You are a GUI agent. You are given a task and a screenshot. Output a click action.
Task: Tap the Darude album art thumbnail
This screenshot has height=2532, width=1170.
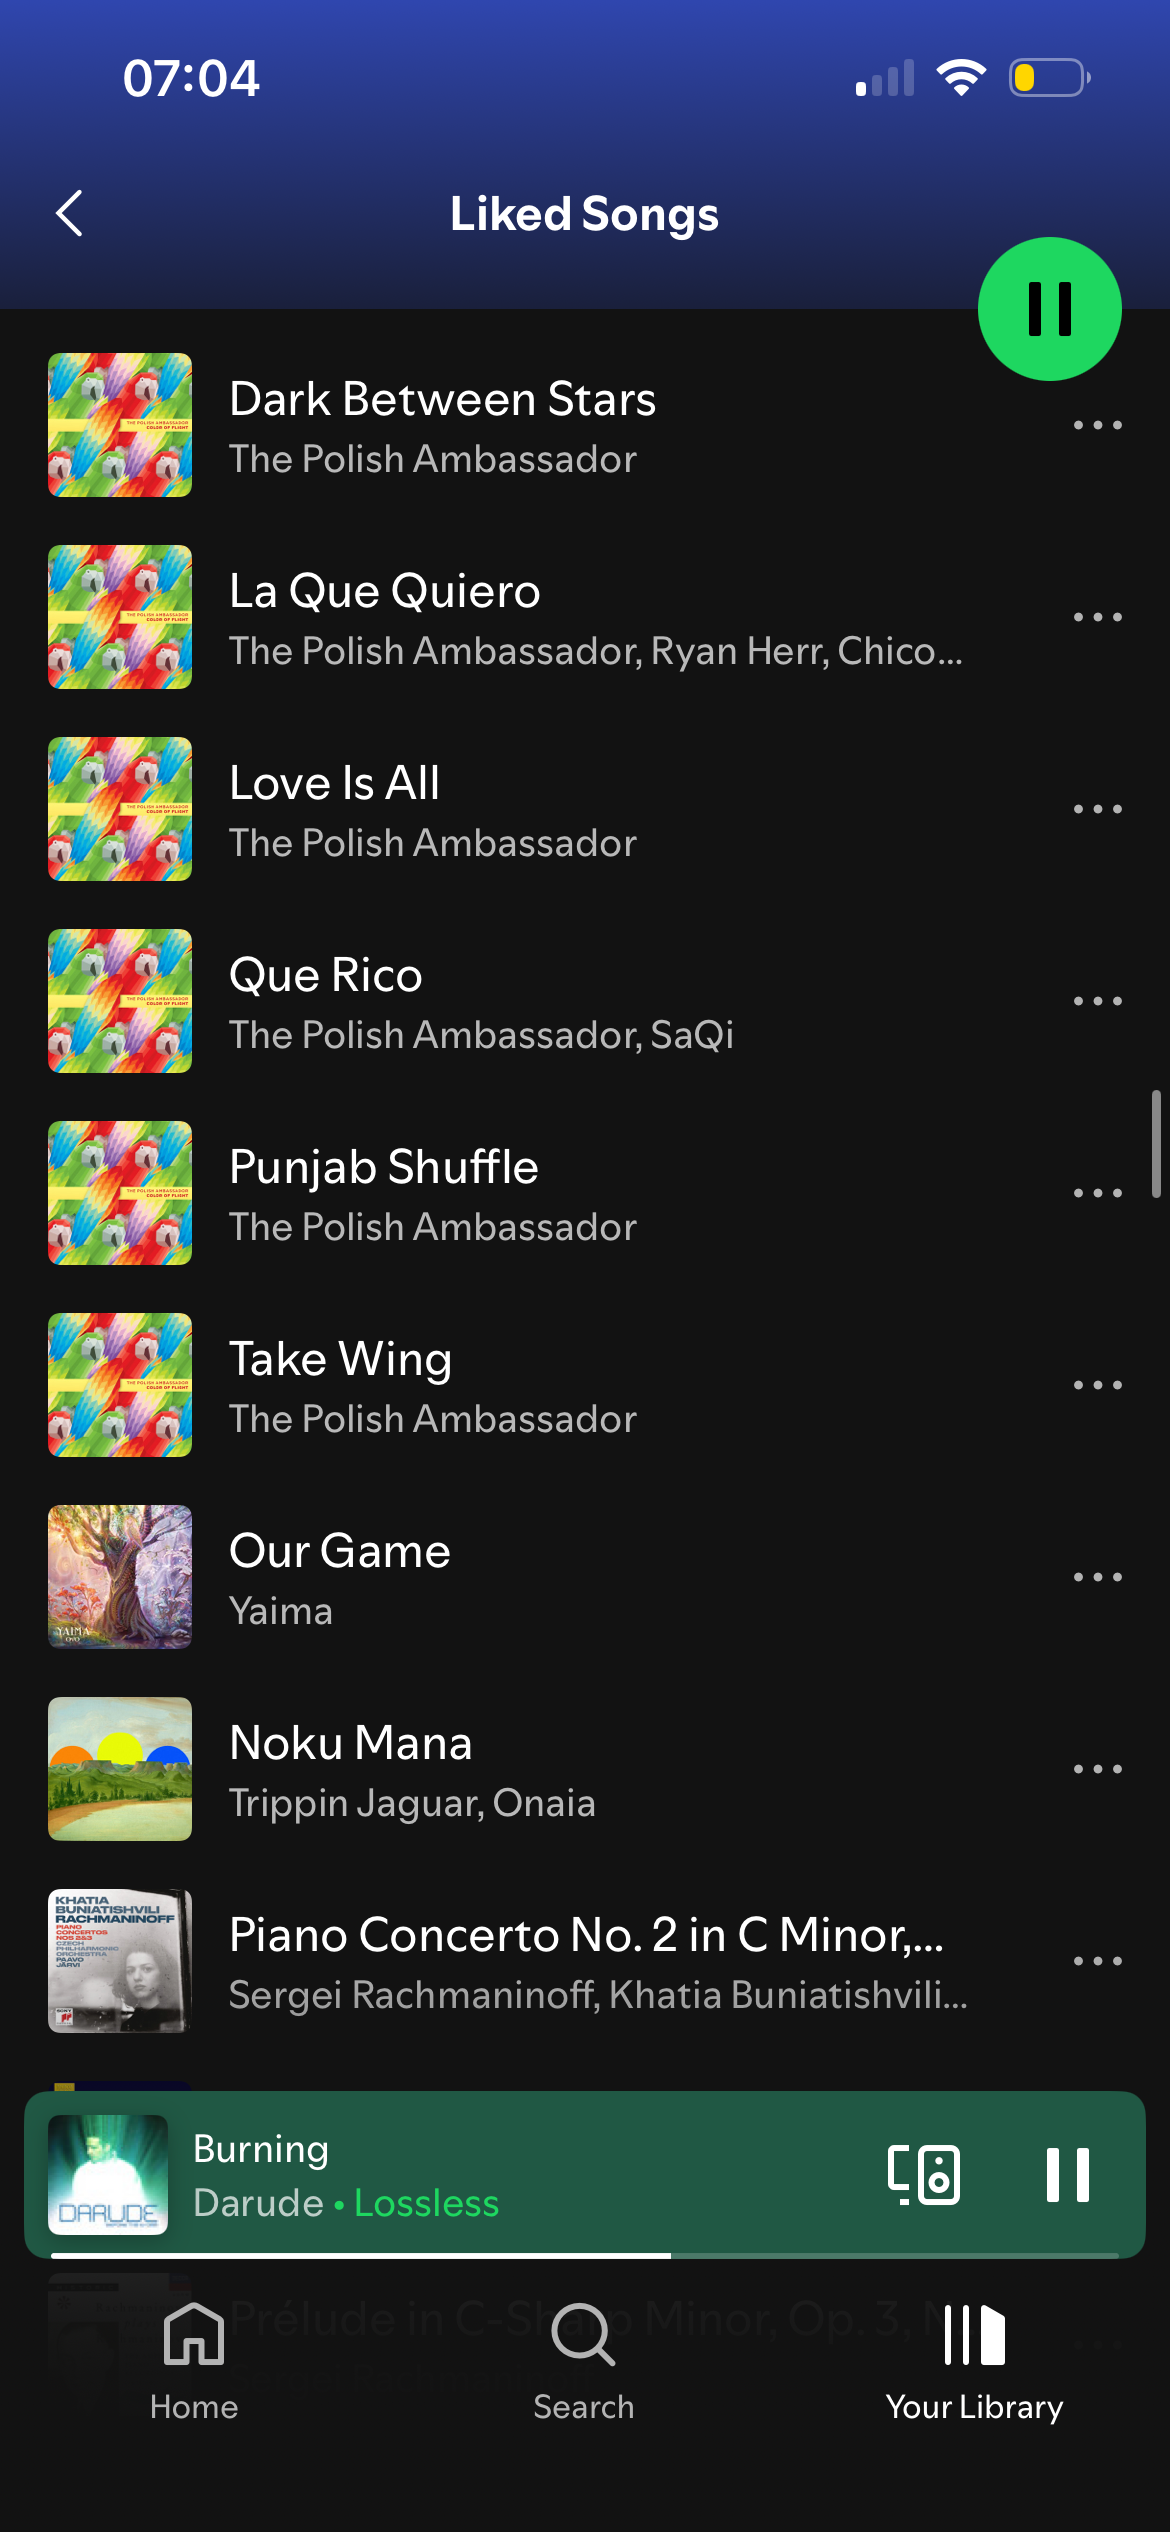(108, 2174)
